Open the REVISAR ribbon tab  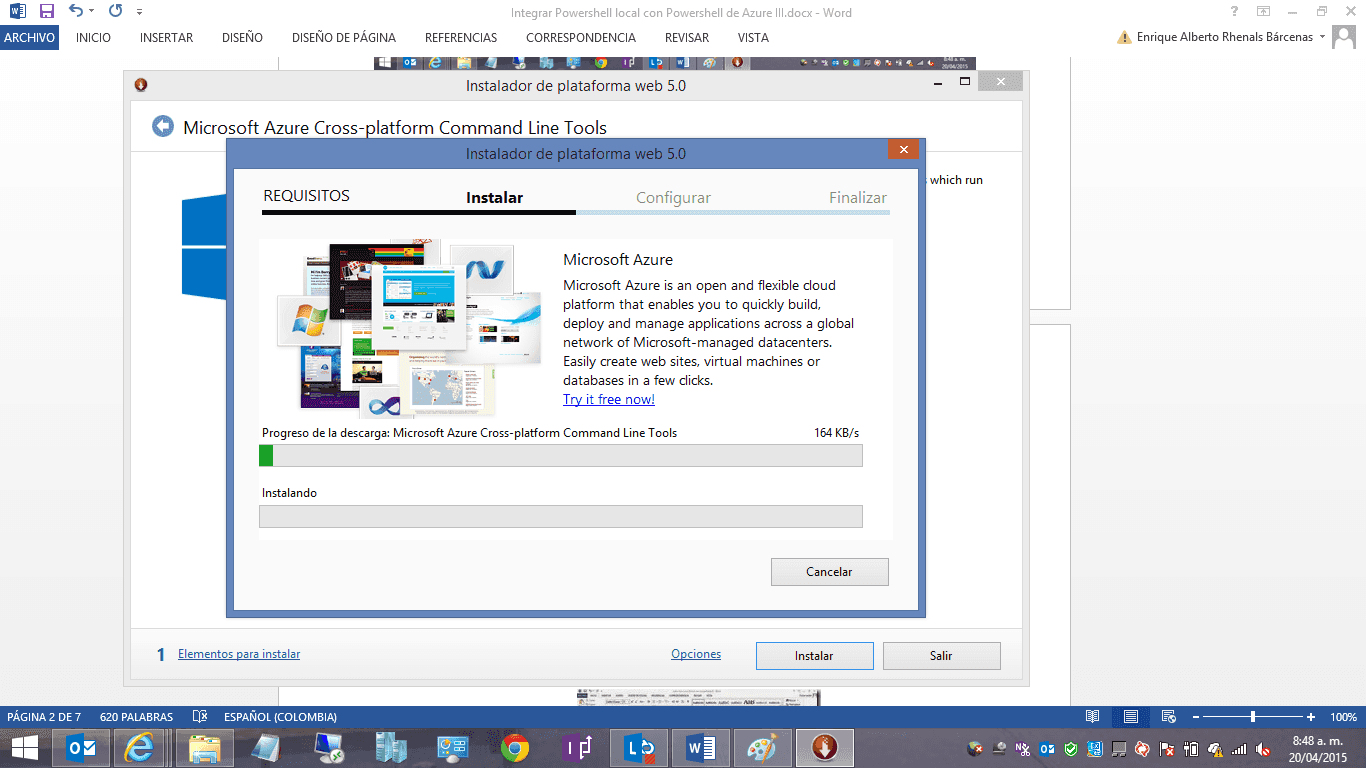click(686, 37)
